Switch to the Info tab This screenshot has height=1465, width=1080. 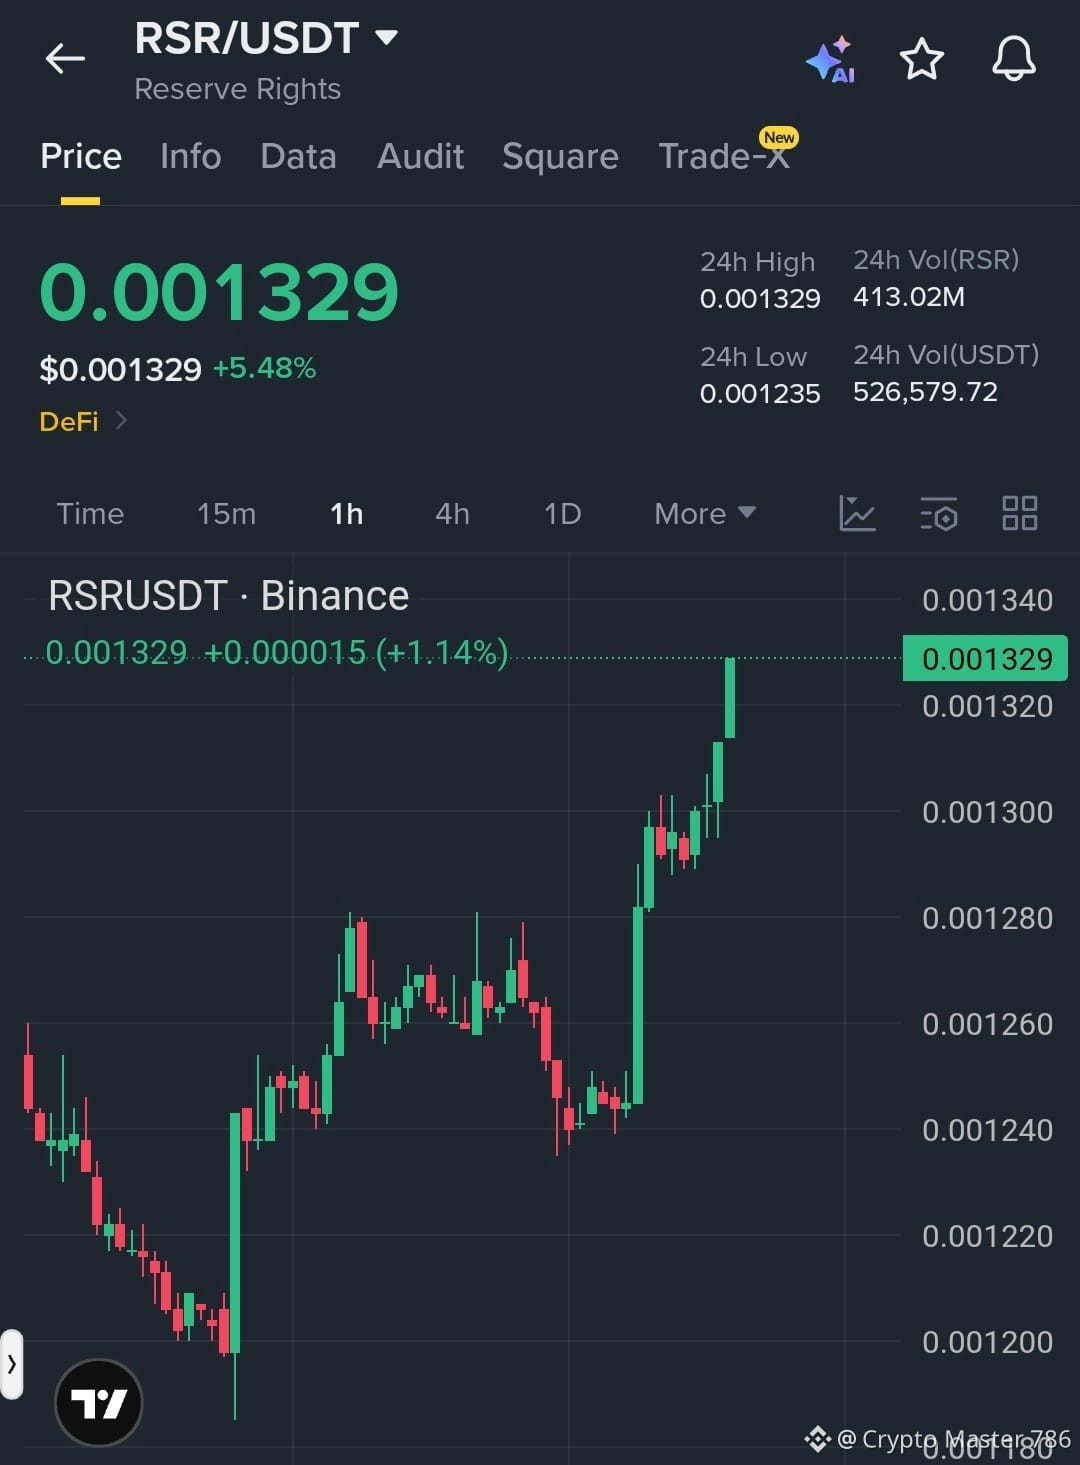190,156
